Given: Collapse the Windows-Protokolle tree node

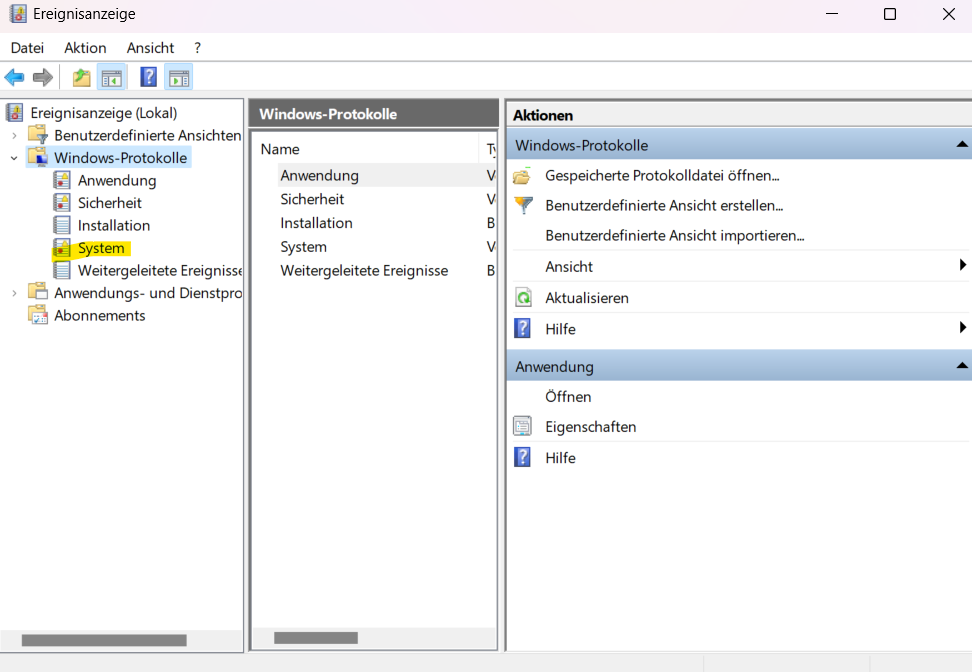Looking at the screenshot, I should (14, 158).
